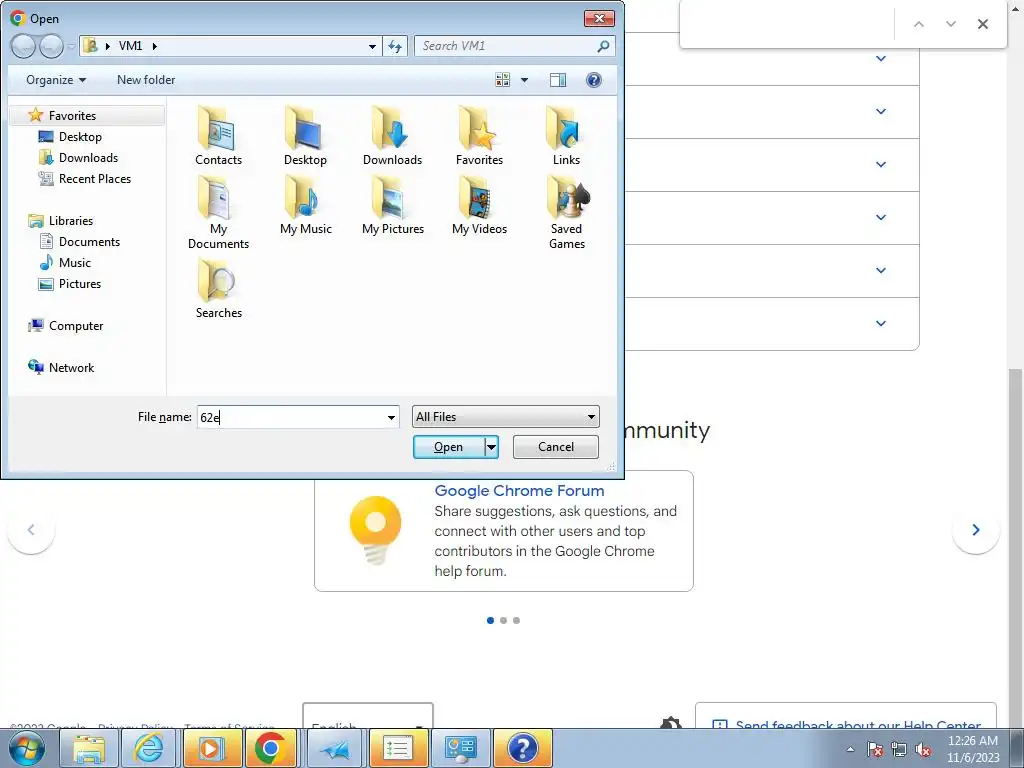Screen dimensions: 1024x768
Task: Go to previous find result arrow
Action: click(x=919, y=24)
